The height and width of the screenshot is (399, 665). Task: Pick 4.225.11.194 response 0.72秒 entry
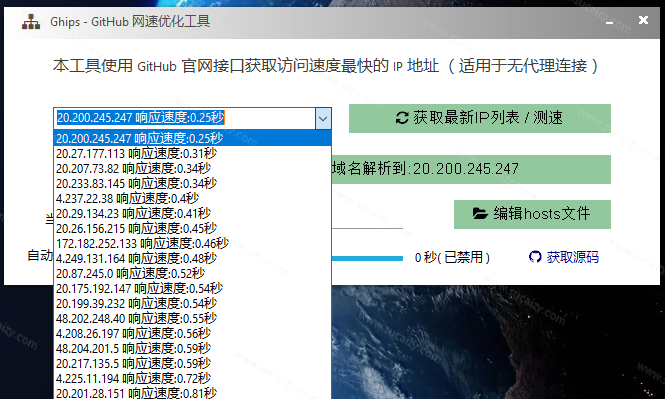click(x=192, y=379)
